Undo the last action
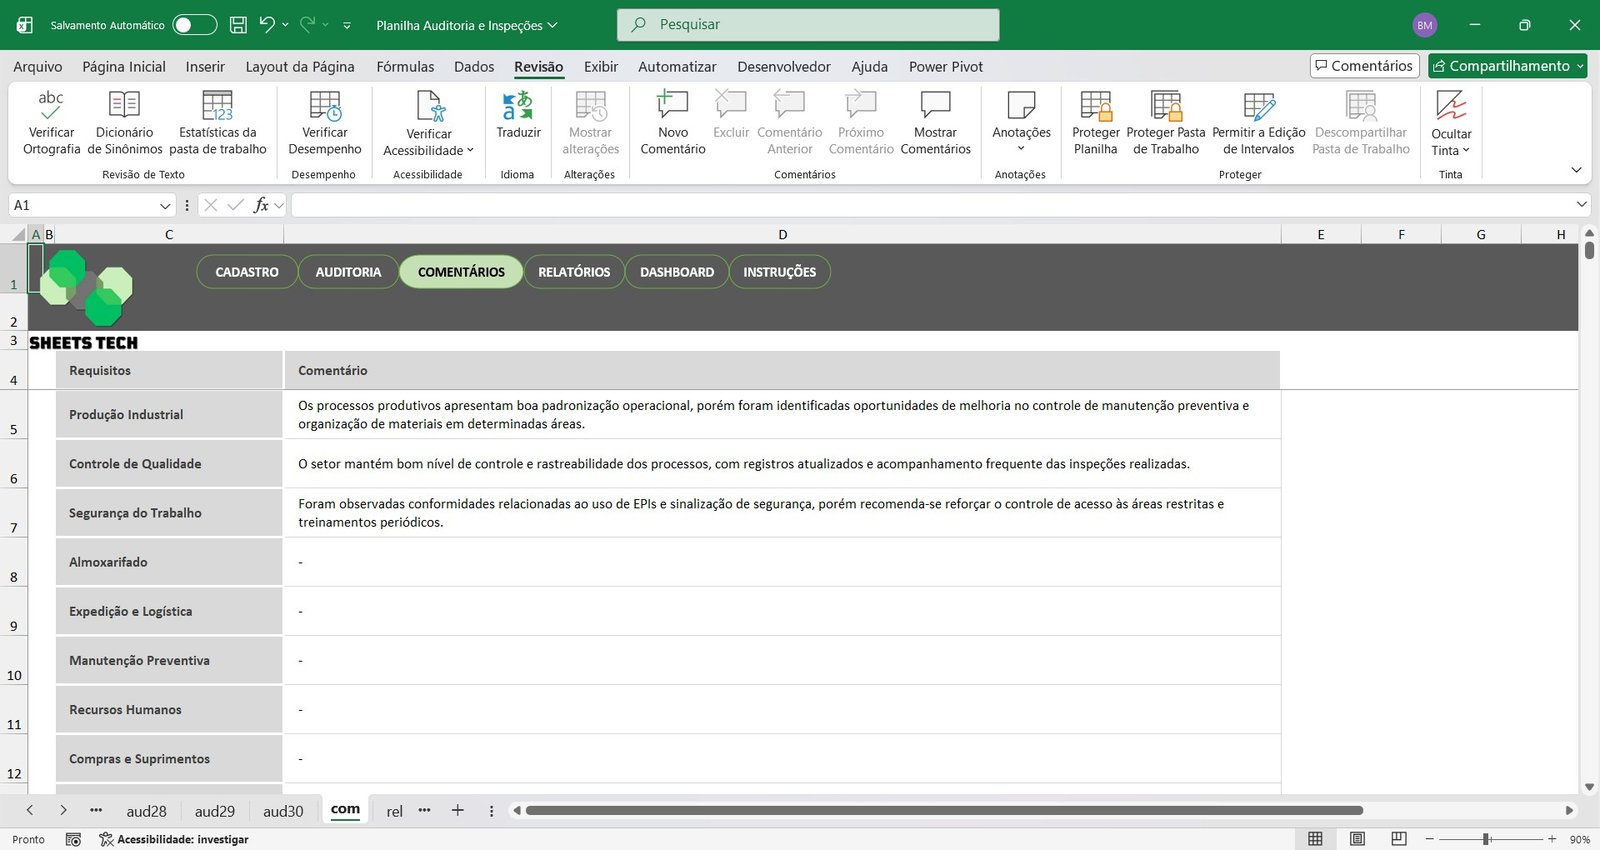This screenshot has height=850, width=1600. click(266, 25)
